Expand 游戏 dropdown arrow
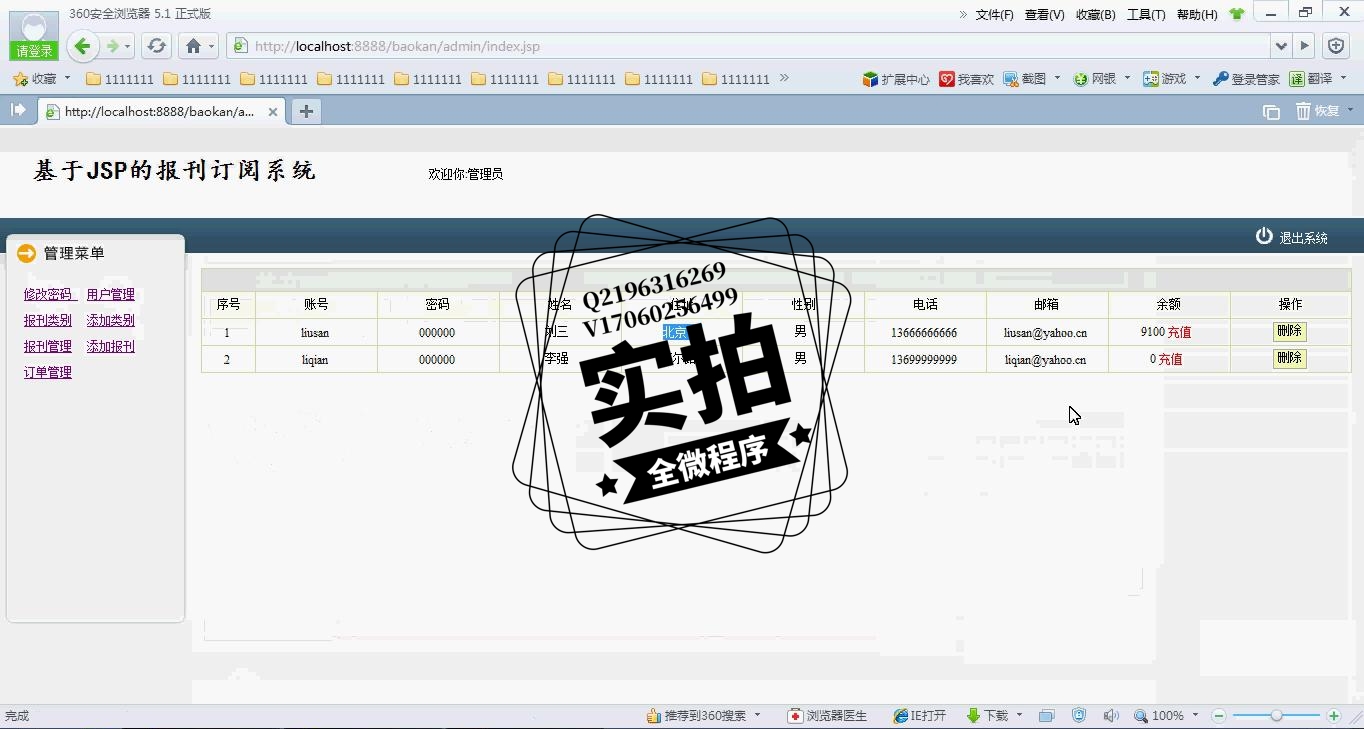Viewport: 1364px width, 729px height. (x=1197, y=78)
